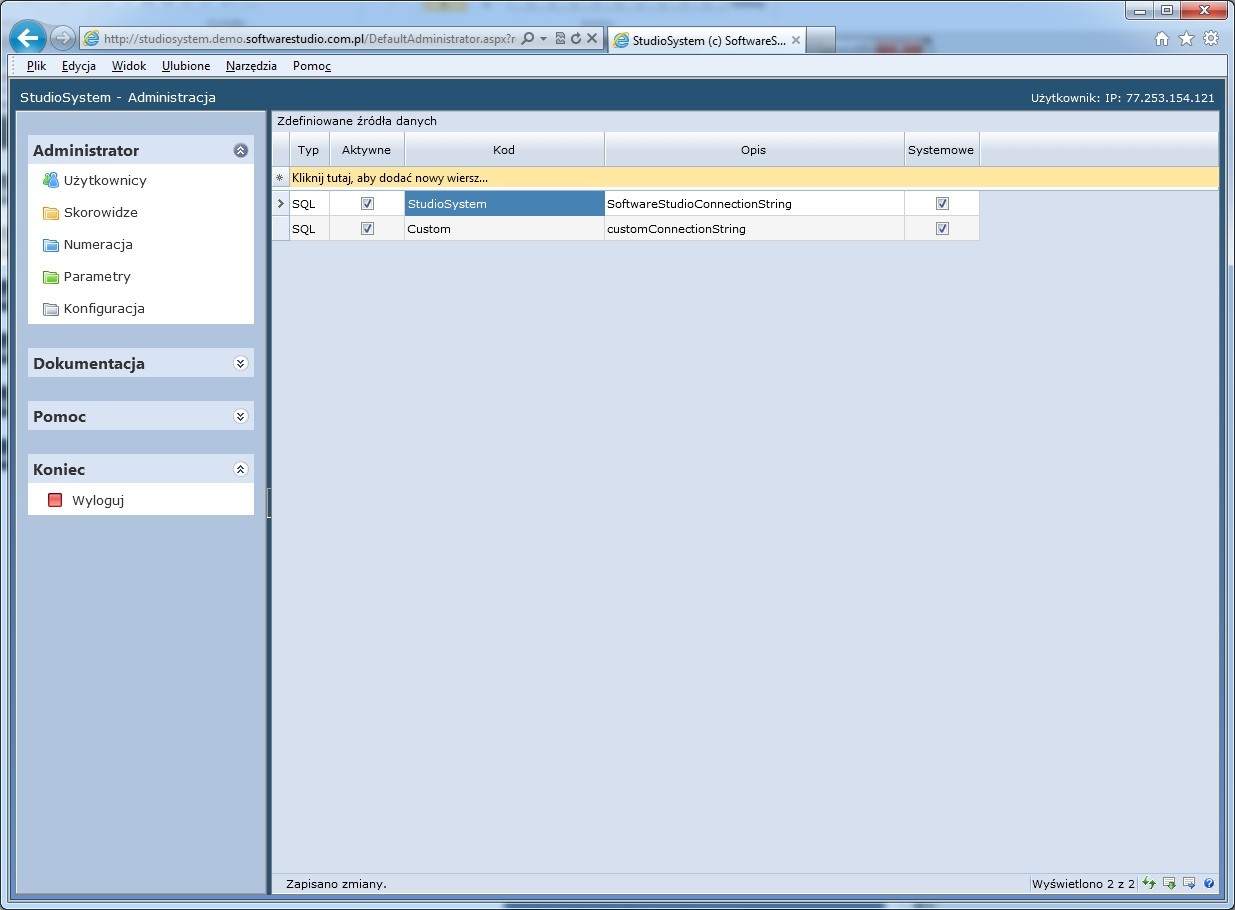The width and height of the screenshot is (1235, 910).
Task: Click the export grid icon with green arrow
Action: pyautogui.click(x=1169, y=883)
